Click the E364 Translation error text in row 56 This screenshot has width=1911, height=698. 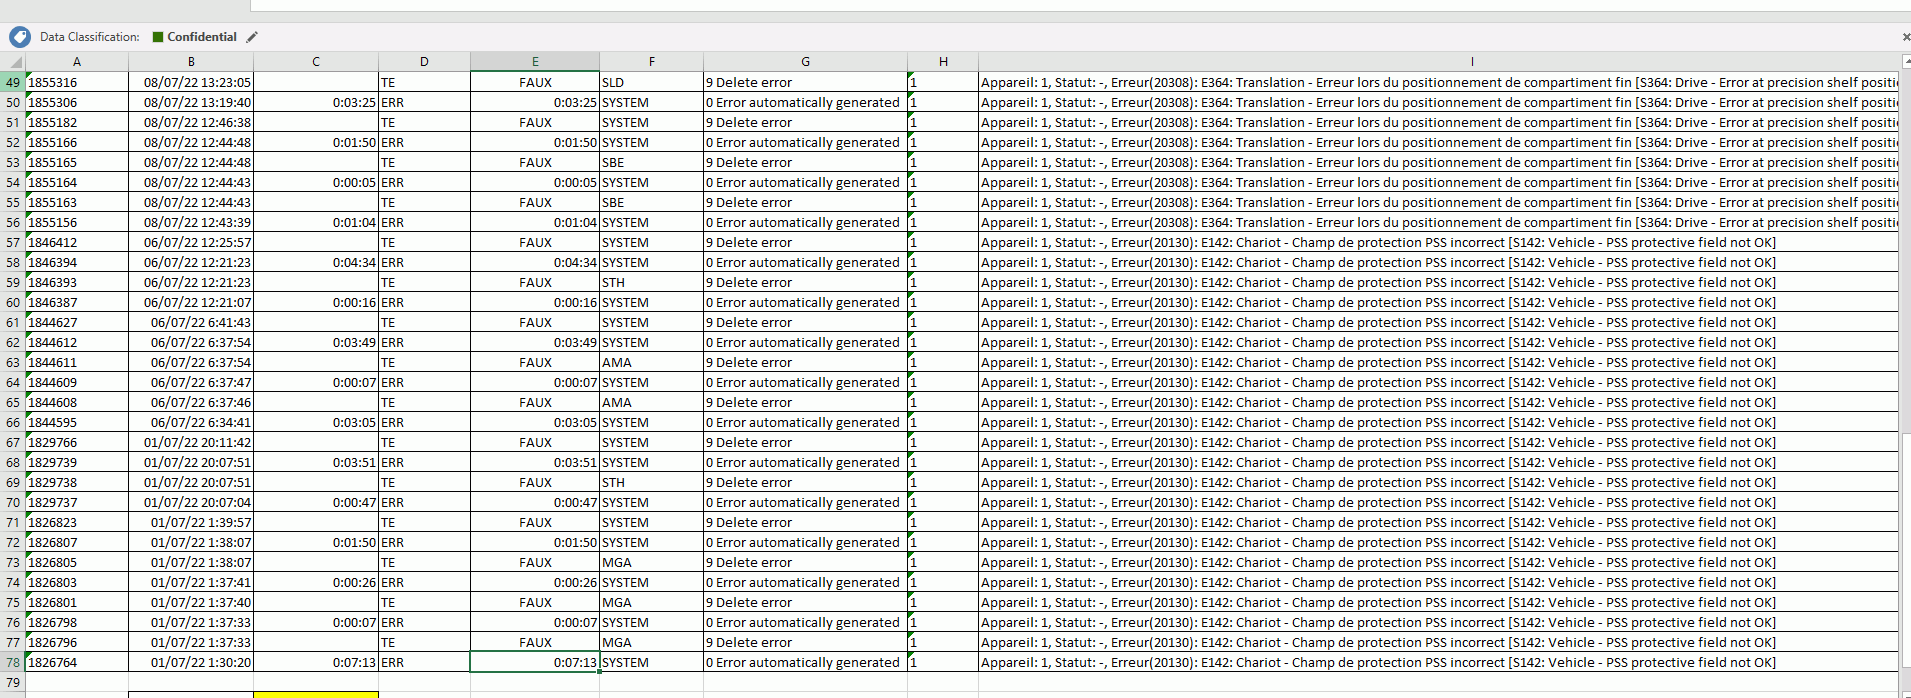tap(1438, 222)
